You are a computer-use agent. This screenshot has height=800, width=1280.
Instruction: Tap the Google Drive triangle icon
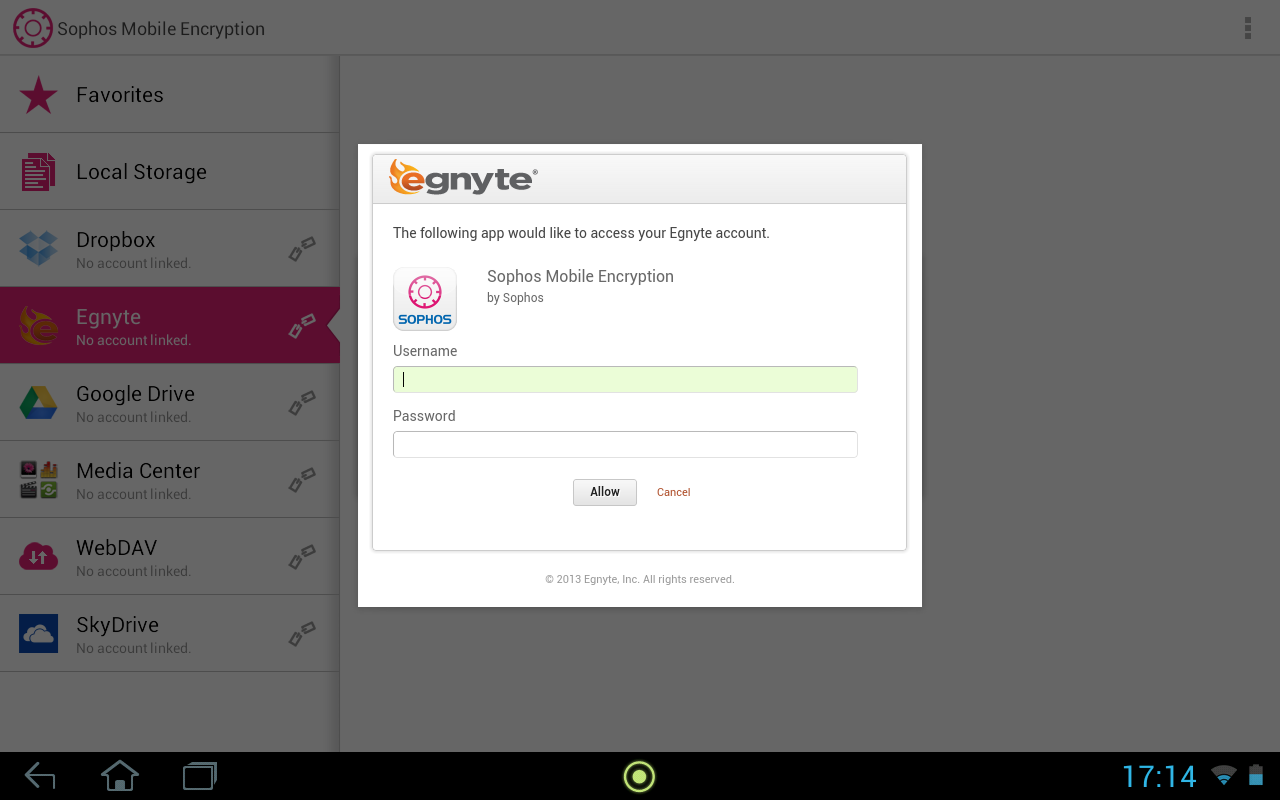pos(38,403)
